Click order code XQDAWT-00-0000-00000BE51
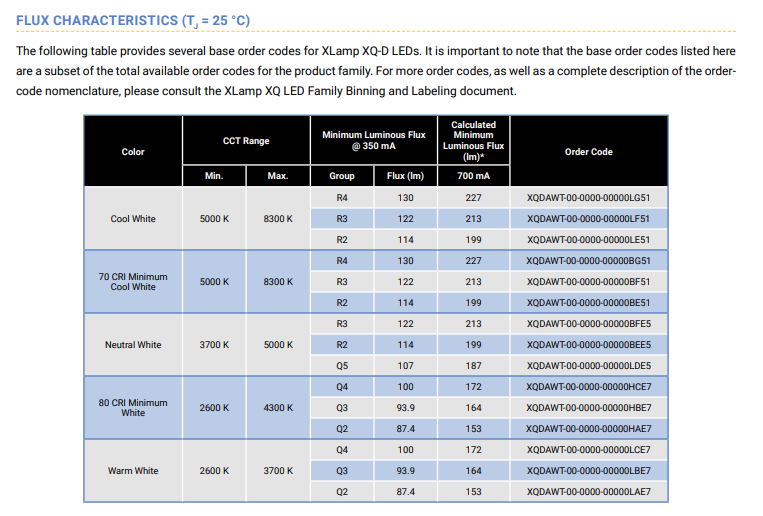Viewport: 763px width, 516px height. [588, 302]
